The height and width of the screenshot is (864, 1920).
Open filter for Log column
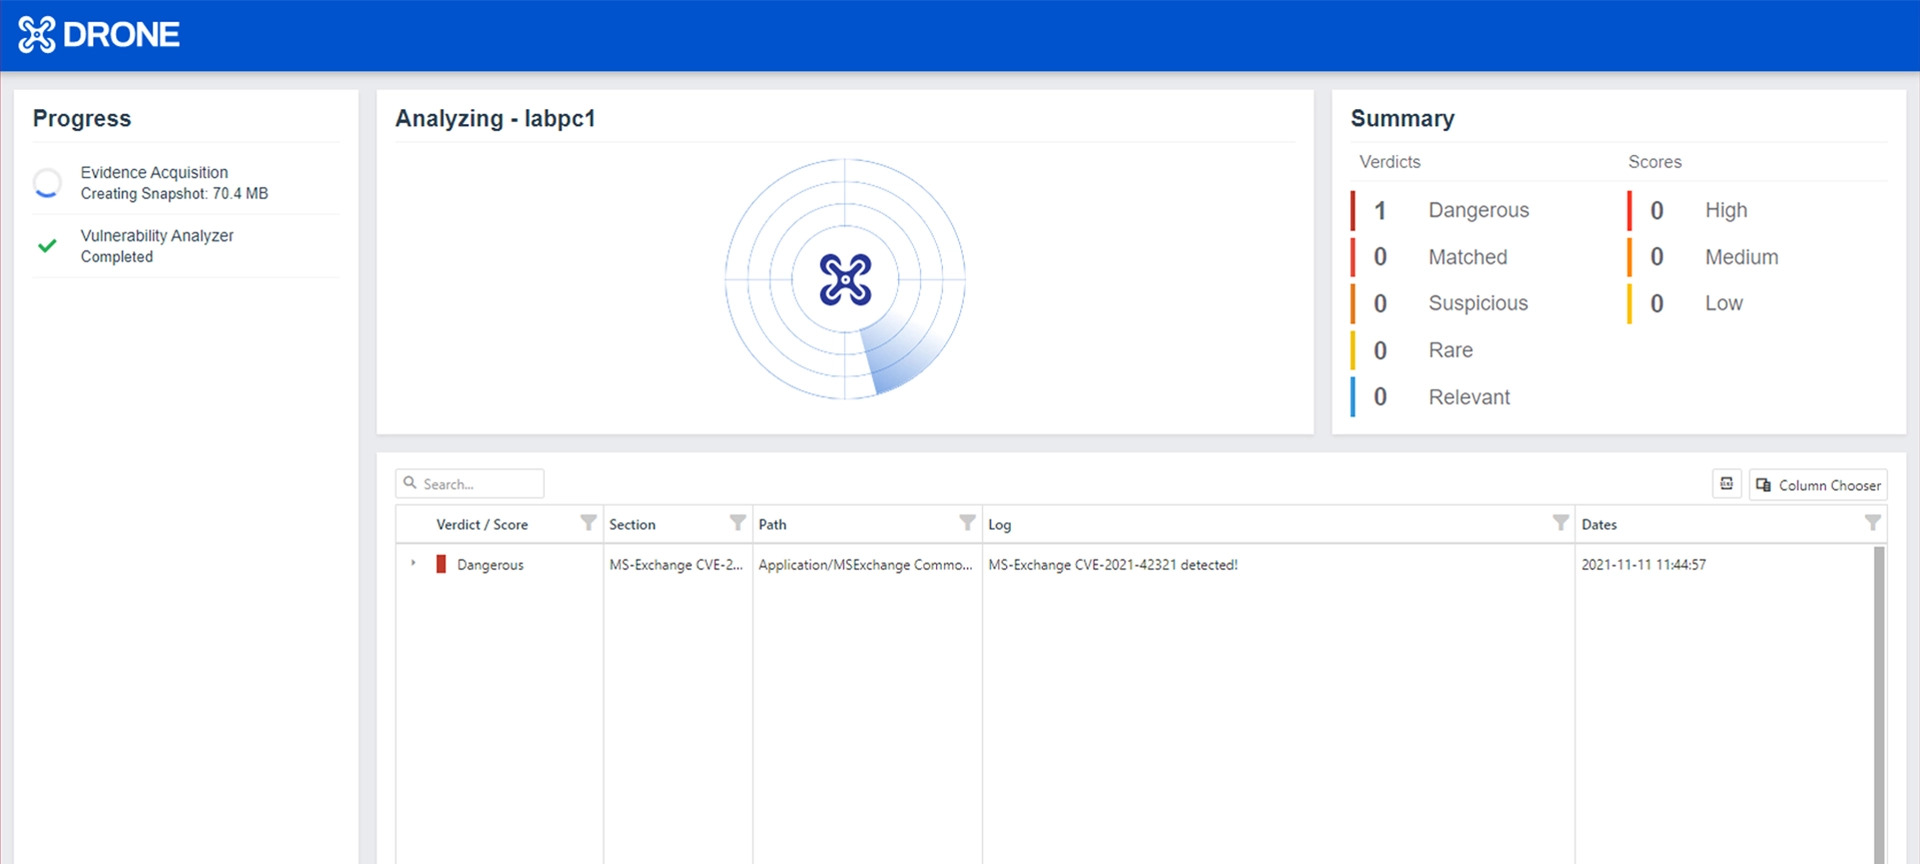pos(1559,523)
